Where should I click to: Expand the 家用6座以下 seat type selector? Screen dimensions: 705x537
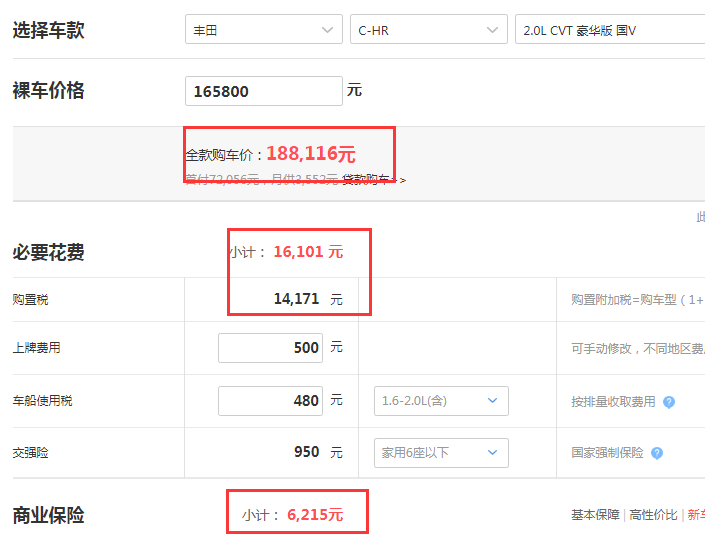click(x=441, y=453)
